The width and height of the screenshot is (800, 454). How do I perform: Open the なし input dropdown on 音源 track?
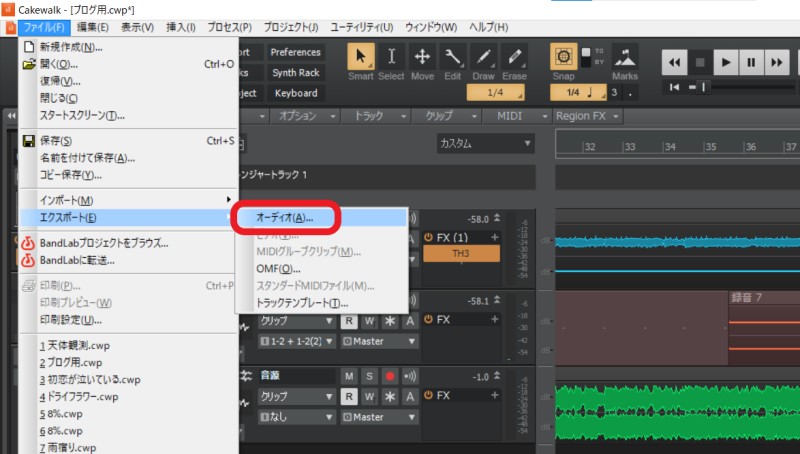point(296,417)
